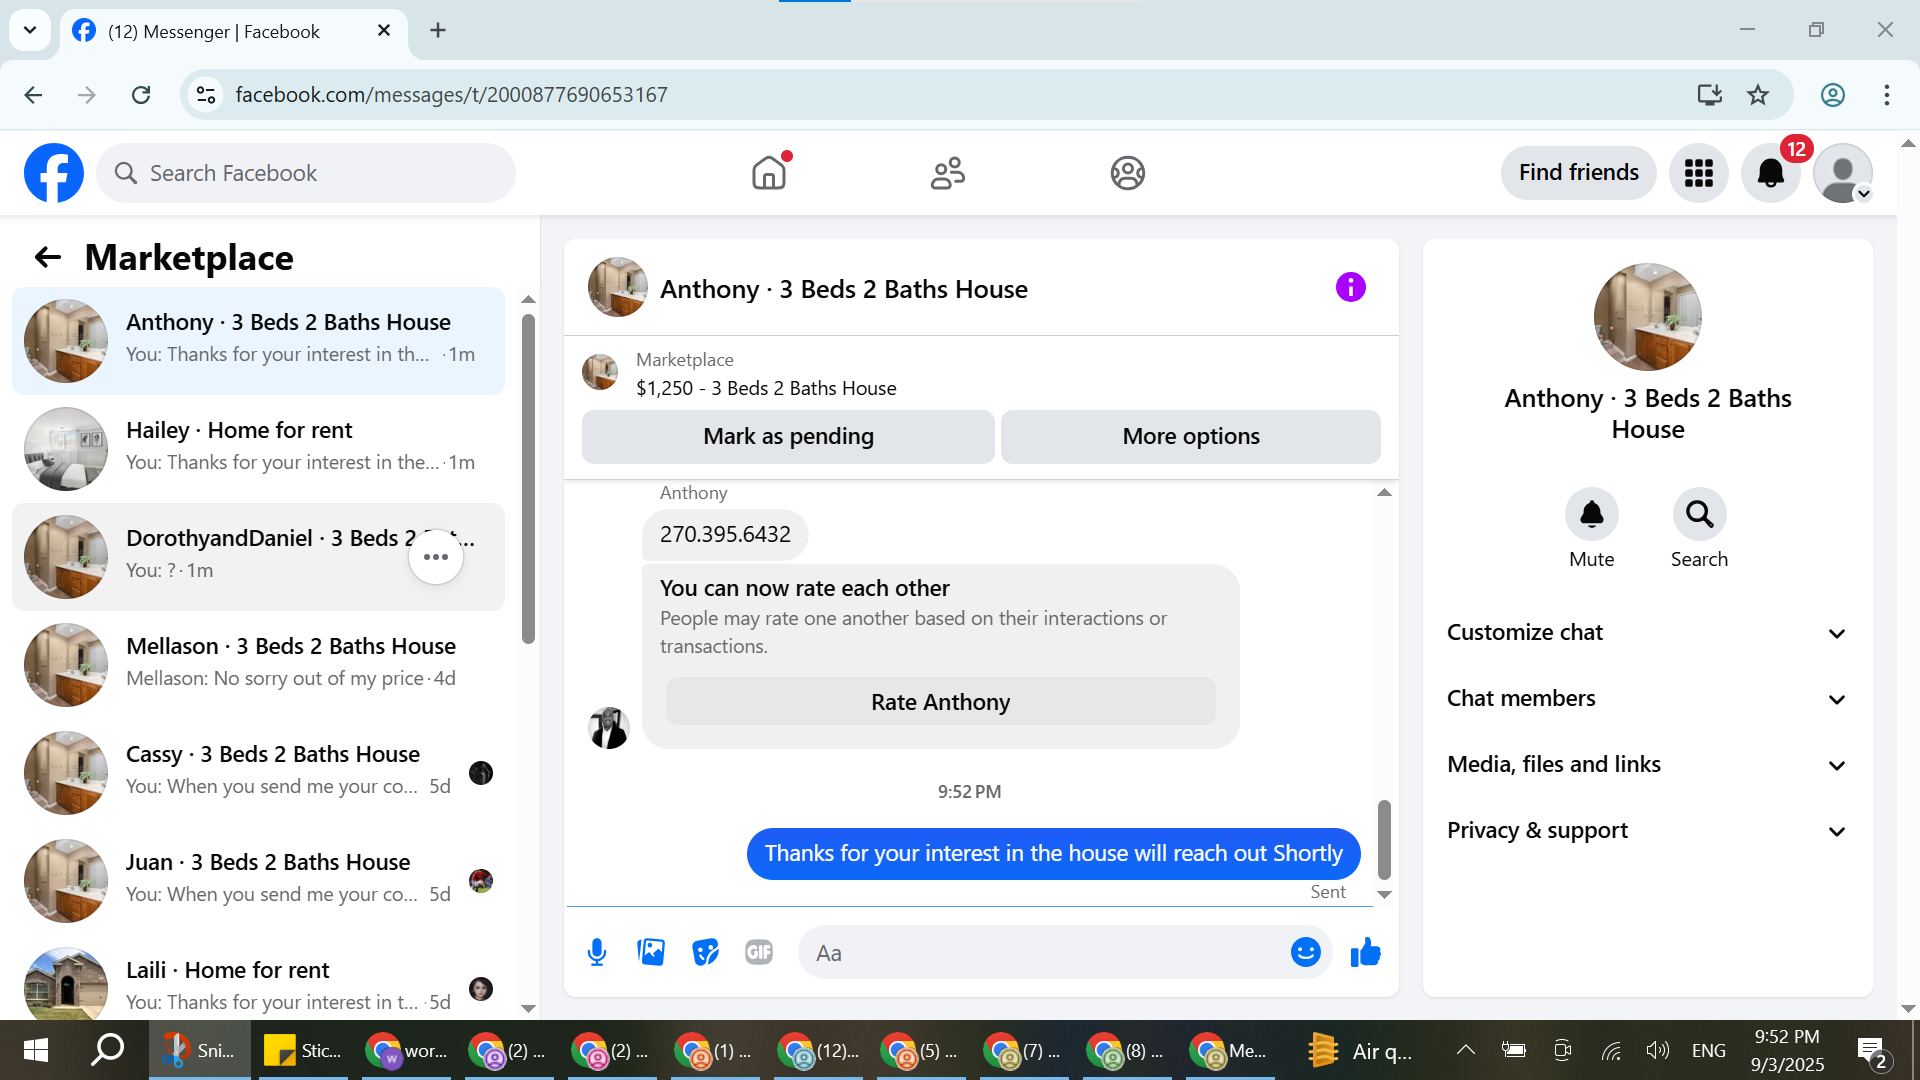Viewport: 1920px width, 1080px height.
Task: Open Anthony 3 Beds 2 Baths House chat
Action: [x=258, y=341]
